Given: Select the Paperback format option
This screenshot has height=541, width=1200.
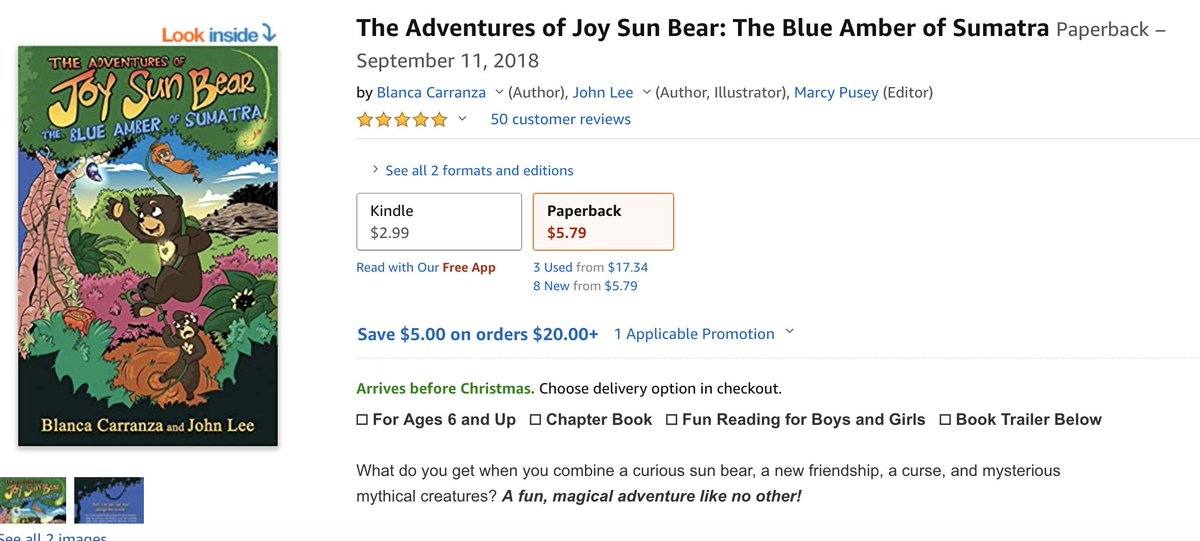Looking at the screenshot, I should coord(603,221).
